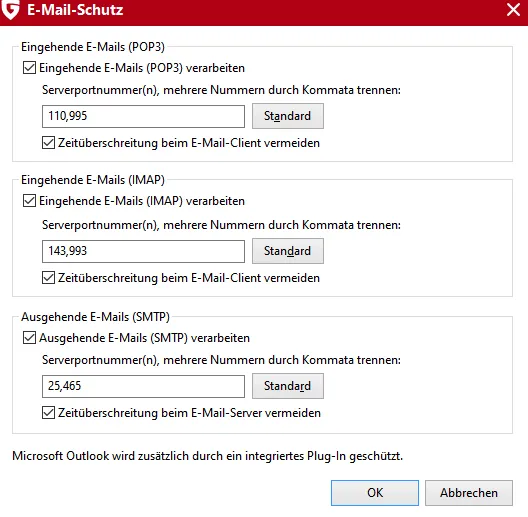This screenshot has height=517, width=528.
Task: Toggle 'Ausgehende E-Mails (SMTP) verarbeiten' checkbox
Action: tap(29, 338)
